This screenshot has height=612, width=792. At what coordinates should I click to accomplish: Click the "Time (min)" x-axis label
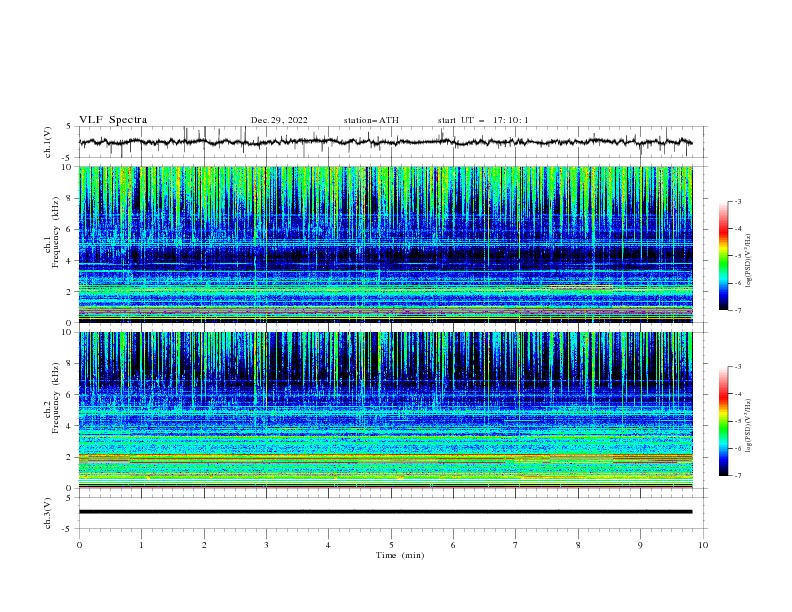pos(400,555)
